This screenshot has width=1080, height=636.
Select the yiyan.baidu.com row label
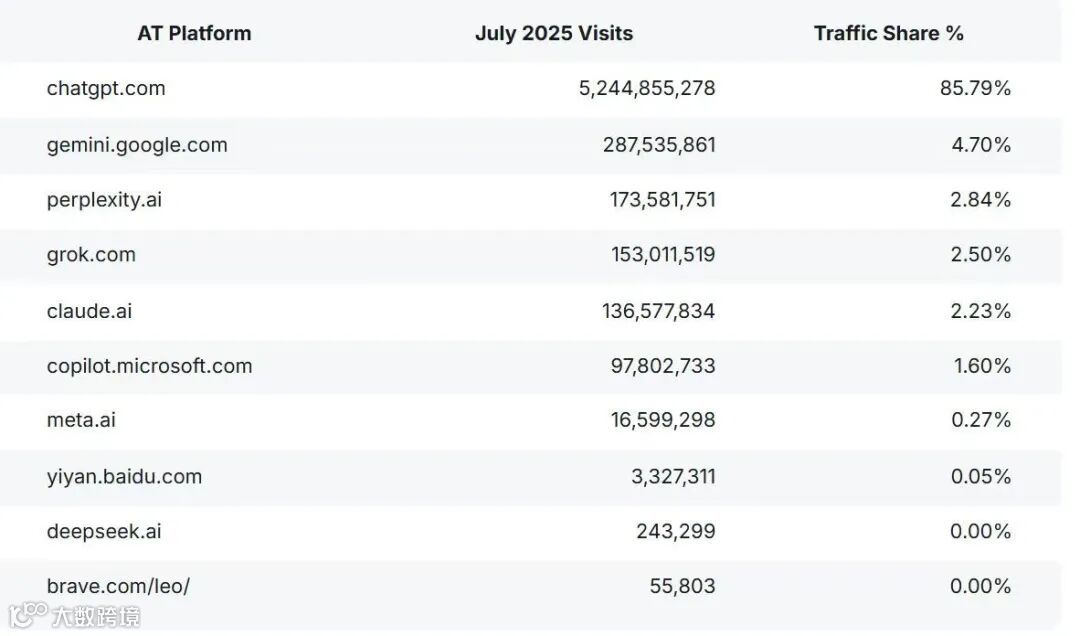(124, 477)
